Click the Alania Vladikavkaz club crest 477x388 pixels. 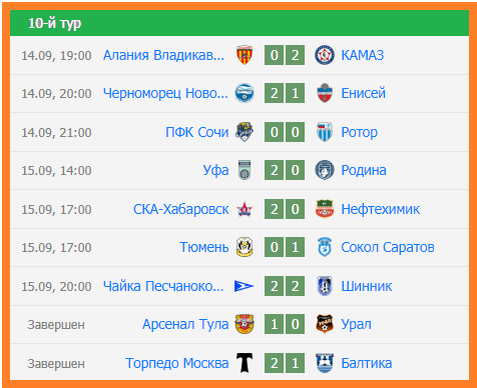point(244,55)
